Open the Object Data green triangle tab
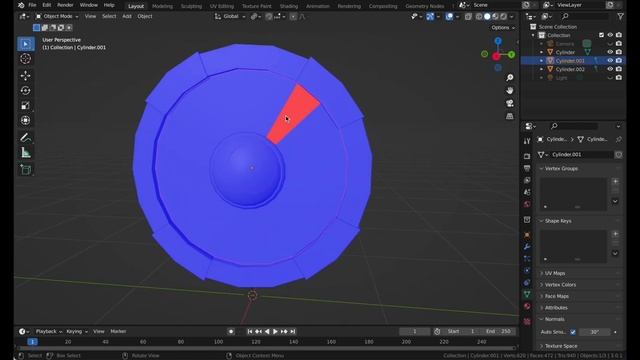The height and width of the screenshot is (360, 640). [527, 294]
